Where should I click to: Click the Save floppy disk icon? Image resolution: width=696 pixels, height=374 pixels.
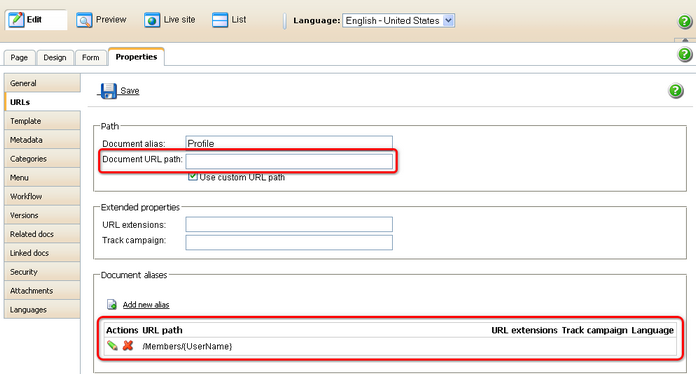tap(108, 91)
